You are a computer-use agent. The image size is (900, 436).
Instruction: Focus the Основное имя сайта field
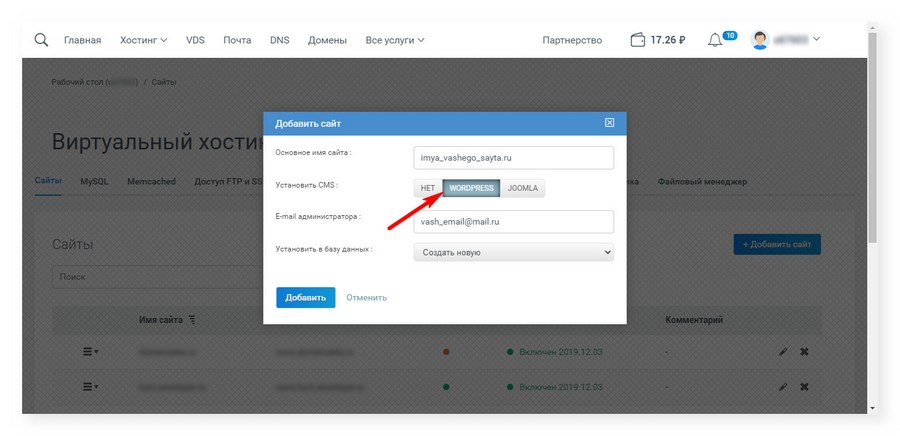pyautogui.click(x=514, y=158)
